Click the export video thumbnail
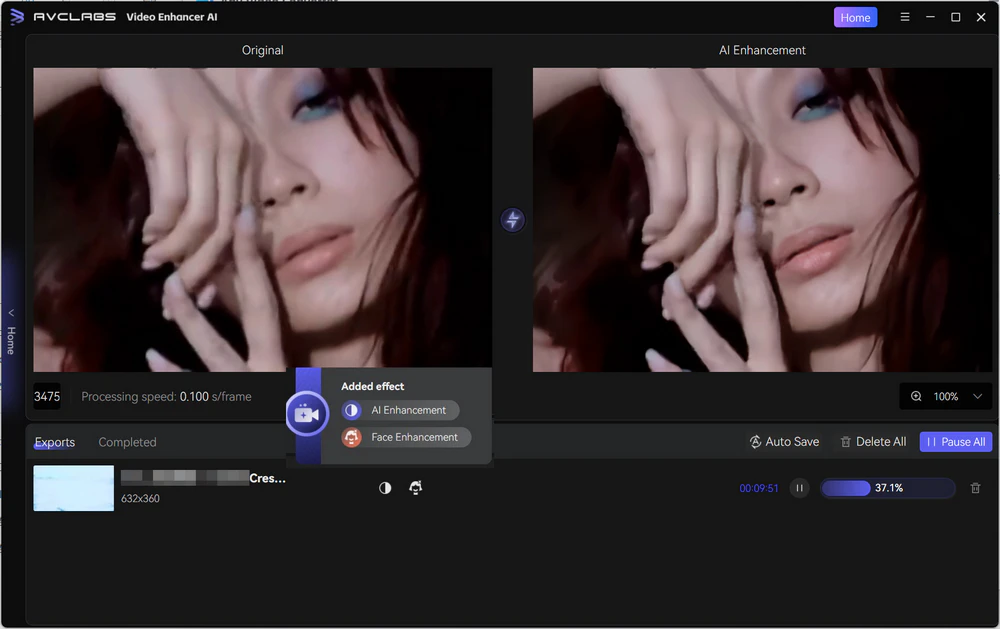1000x629 pixels. [73, 488]
